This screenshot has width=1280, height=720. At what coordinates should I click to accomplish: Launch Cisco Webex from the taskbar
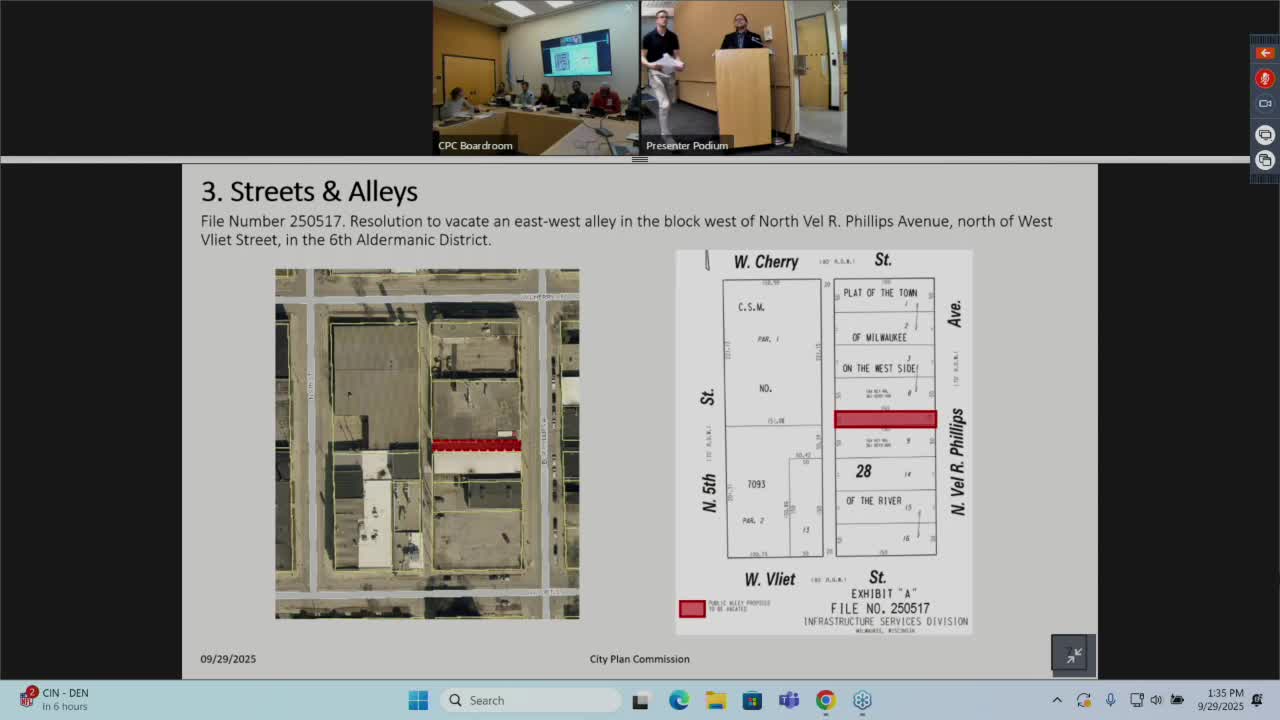pyautogui.click(x=862, y=700)
